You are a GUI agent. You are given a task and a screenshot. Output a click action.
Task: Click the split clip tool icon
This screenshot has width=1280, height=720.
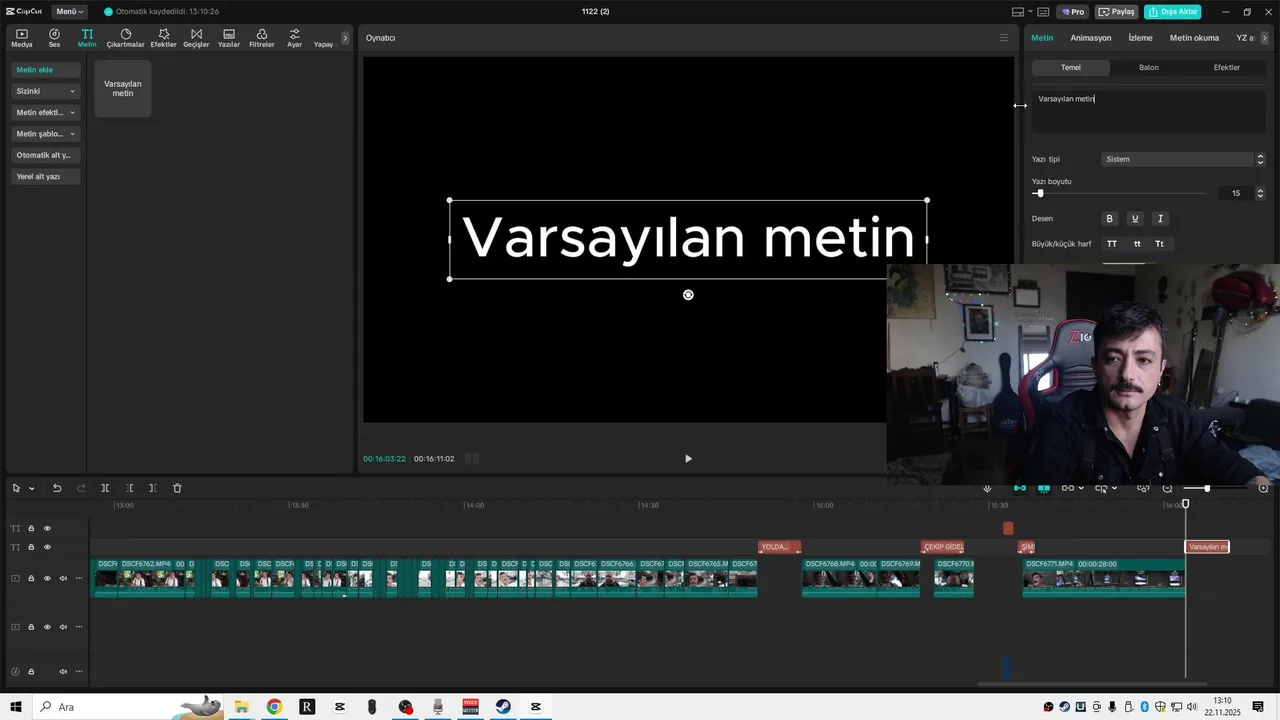pos(105,488)
